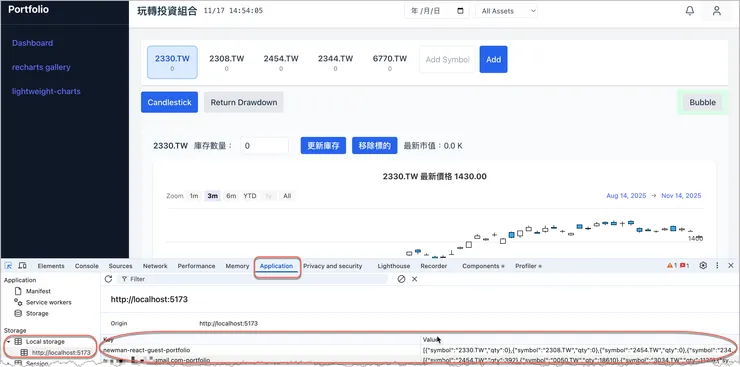Switch to the Network DevTools tab
This screenshot has width=740, height=367.
tap(155, 266)
